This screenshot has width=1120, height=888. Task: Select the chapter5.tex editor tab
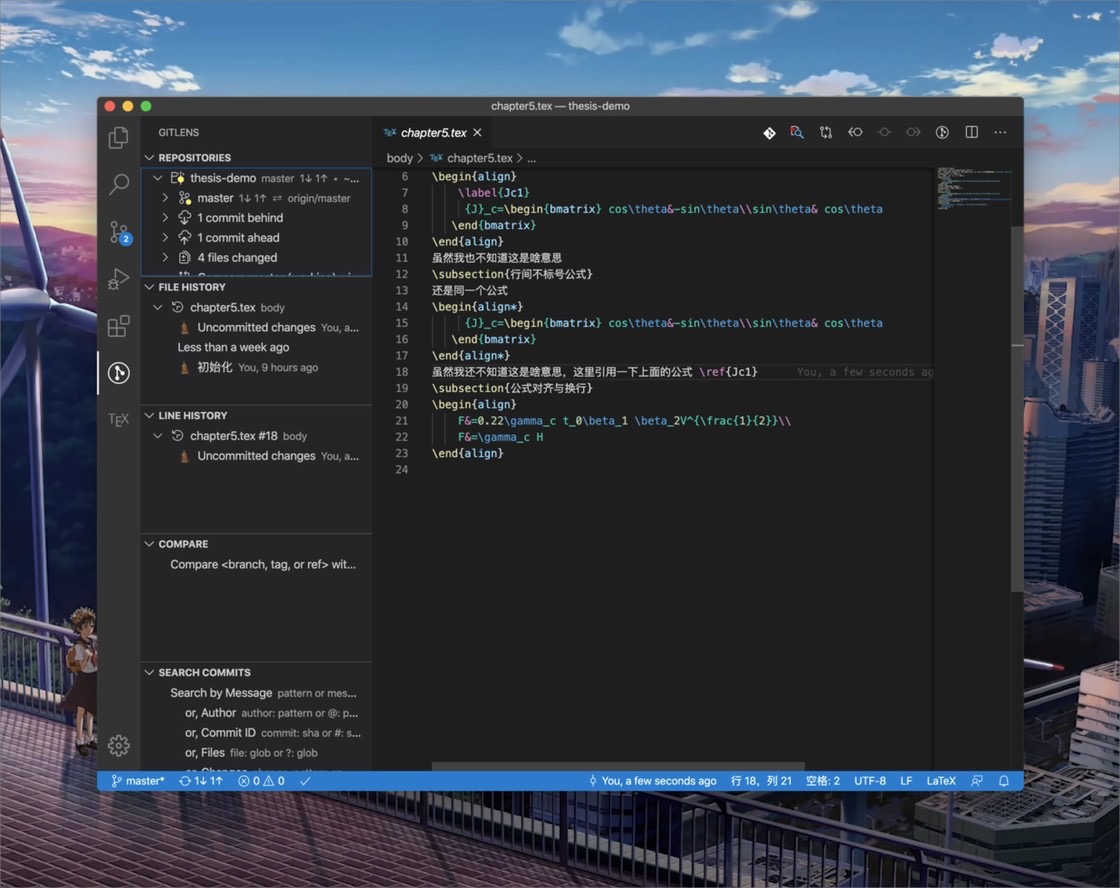[434, 133]
